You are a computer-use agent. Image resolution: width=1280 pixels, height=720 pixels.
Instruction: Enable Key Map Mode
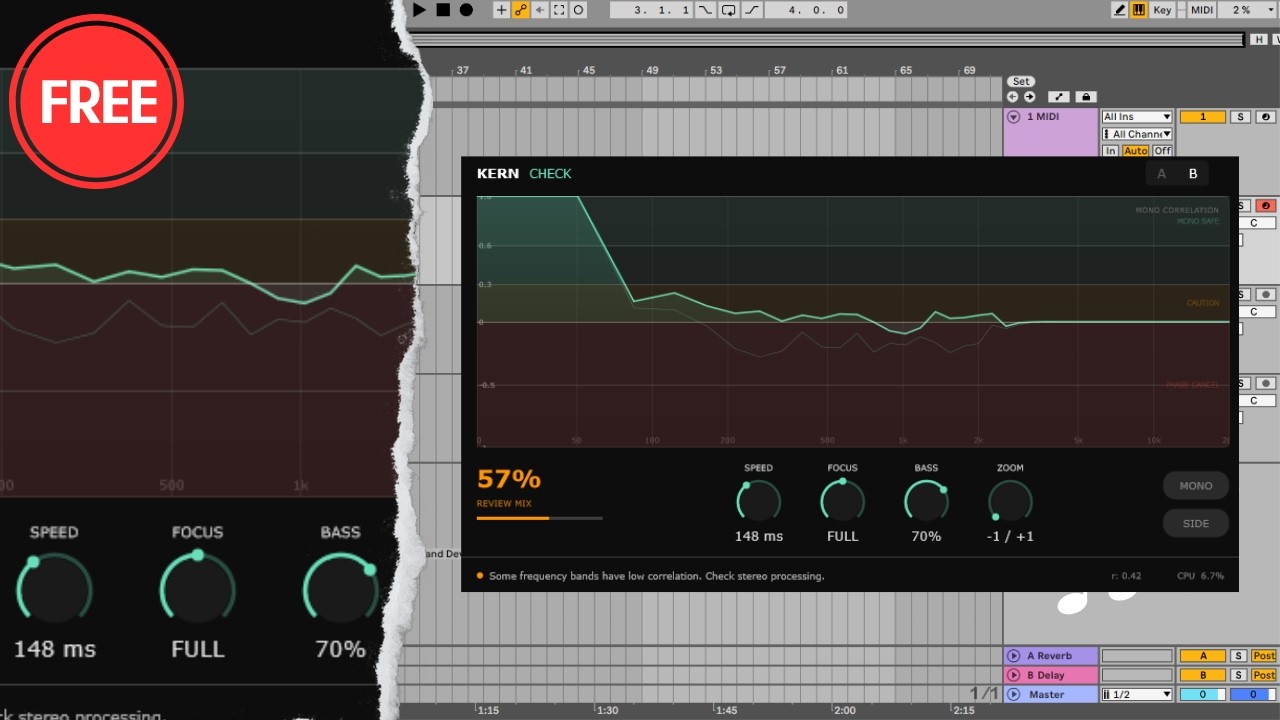click(x=1162, y=10)
